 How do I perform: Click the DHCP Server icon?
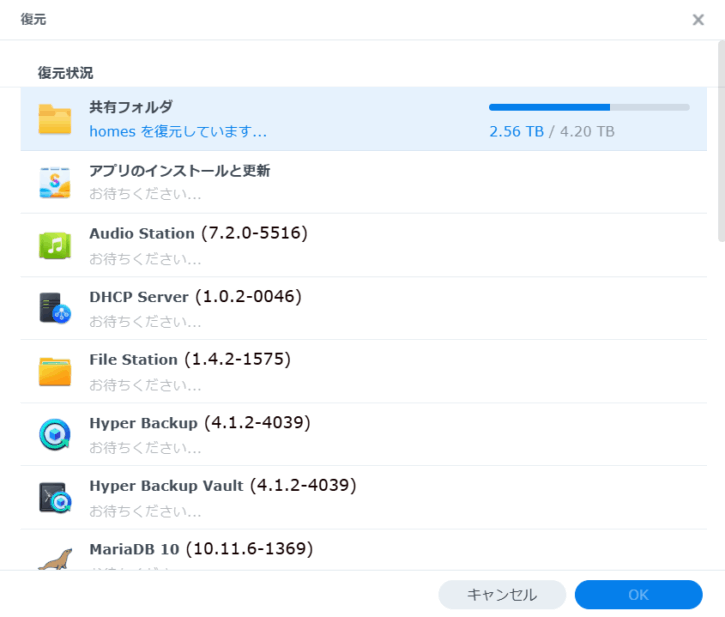click(55, 308)
